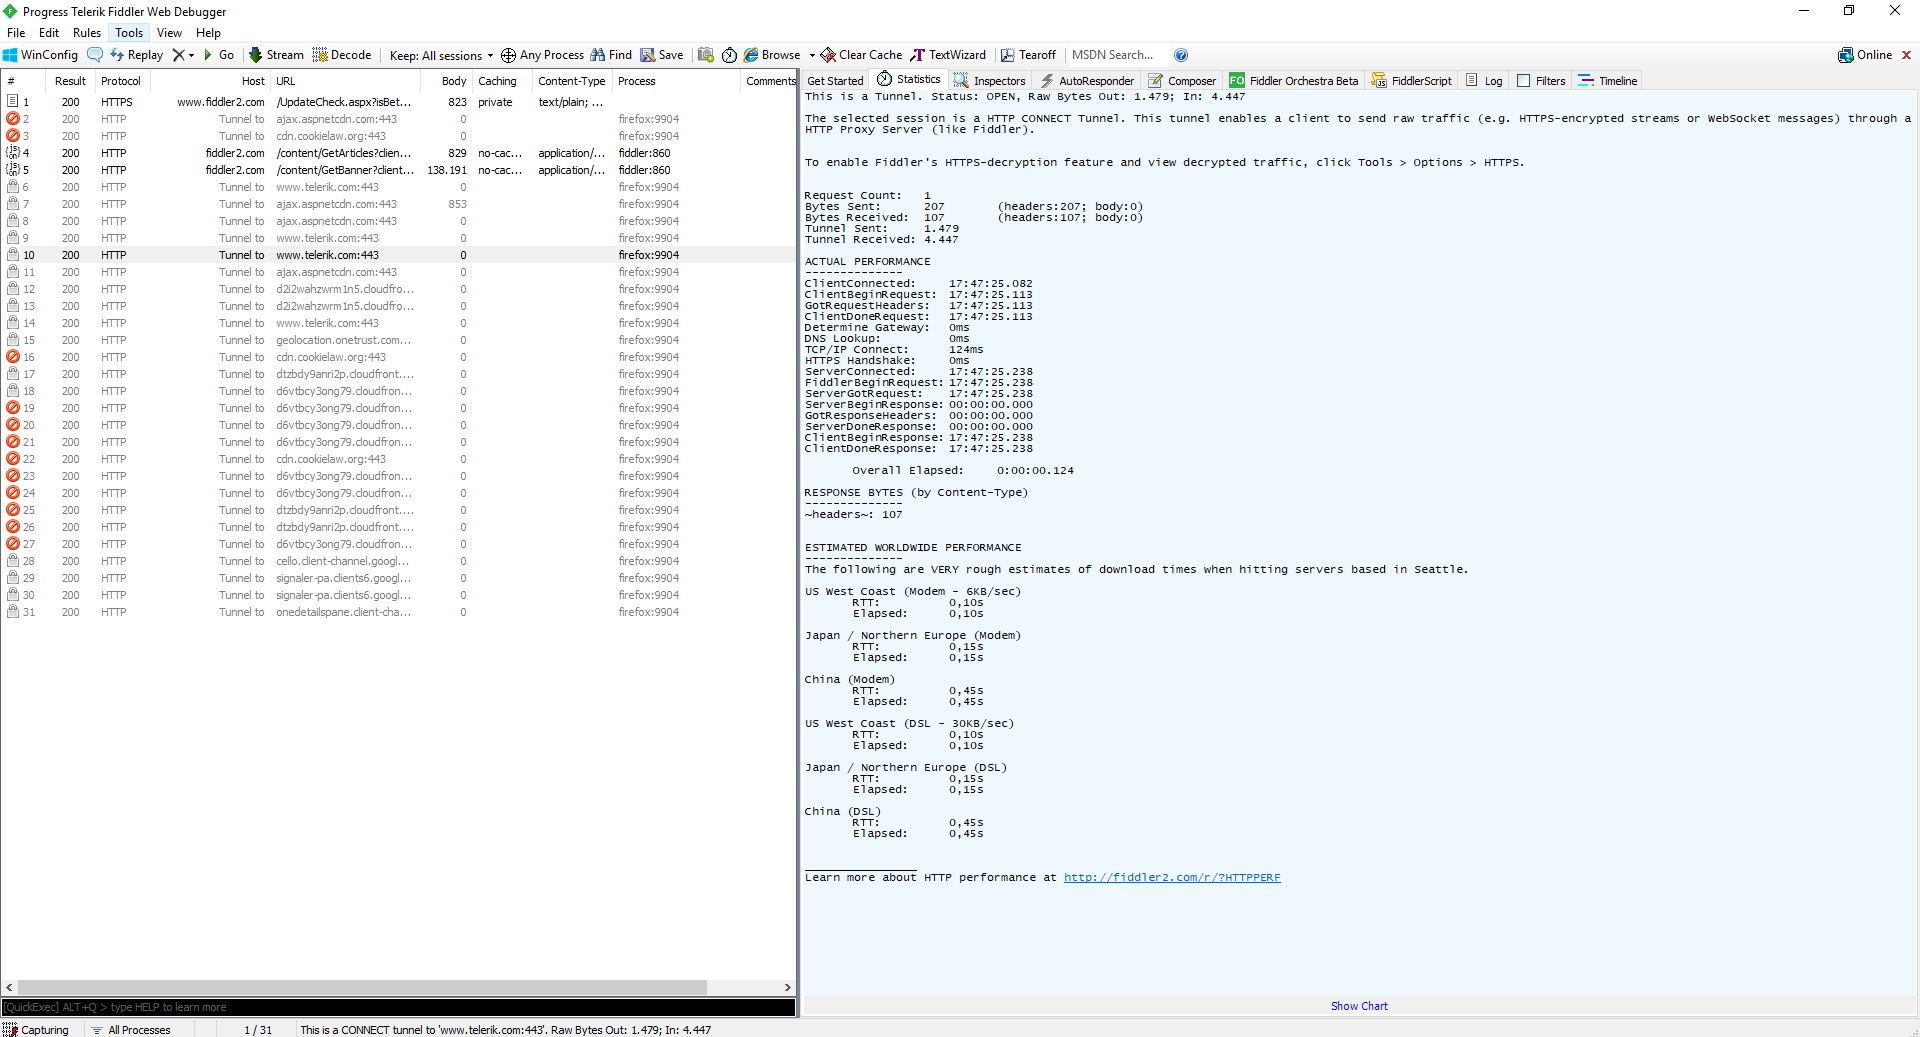Select the Statistics tab

coord(909,79)
